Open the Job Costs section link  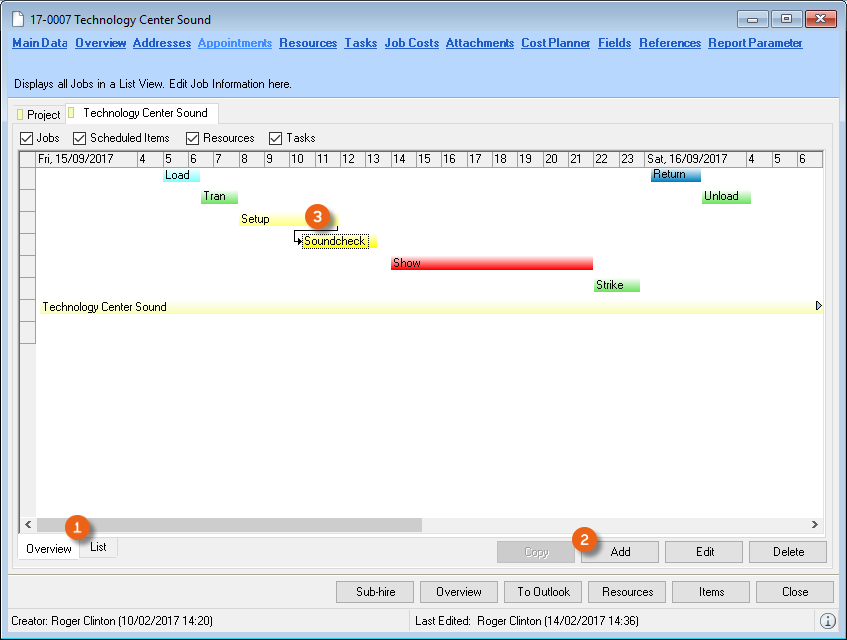click(411, 43)
